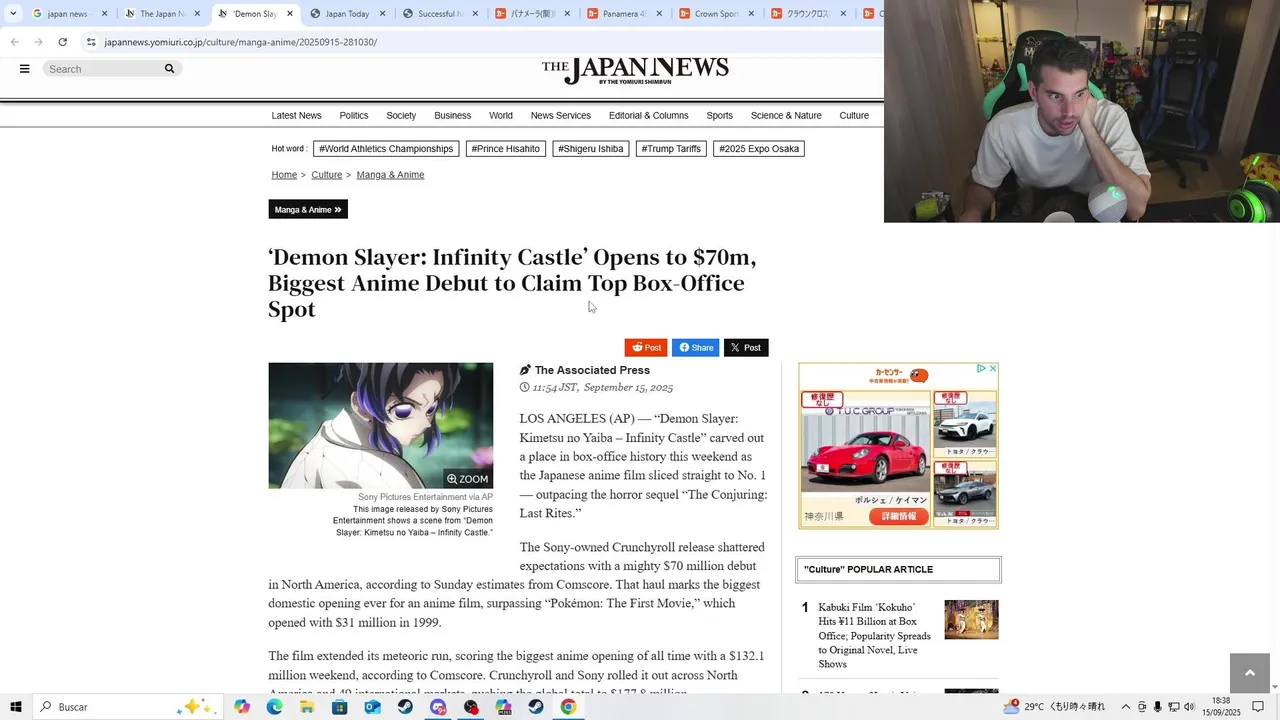Close the car ad with the X icon
The image size is (1280, 720).
993,369
